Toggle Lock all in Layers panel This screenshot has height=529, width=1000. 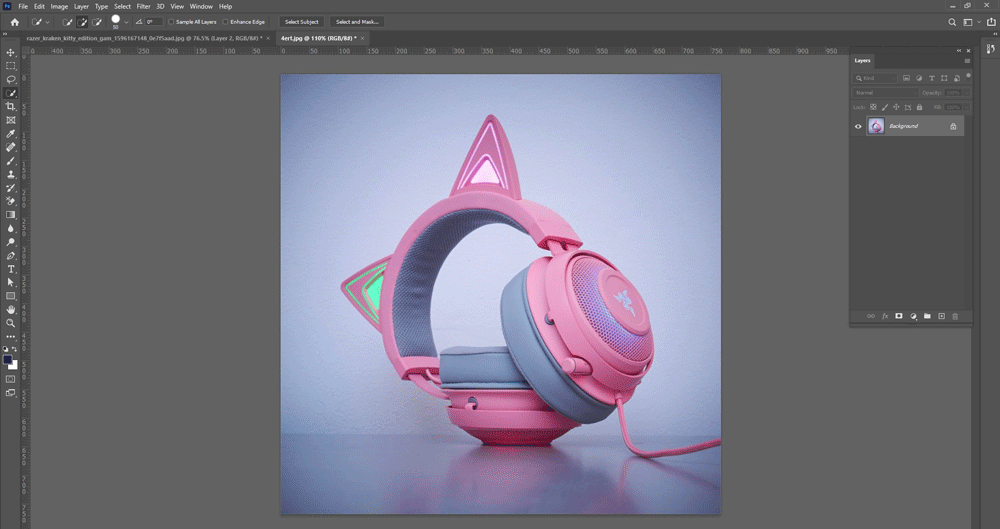[919, 107]
